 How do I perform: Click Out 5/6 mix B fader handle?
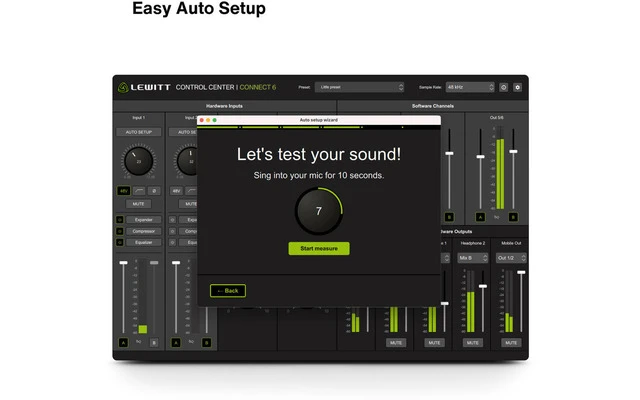[513, 151]
